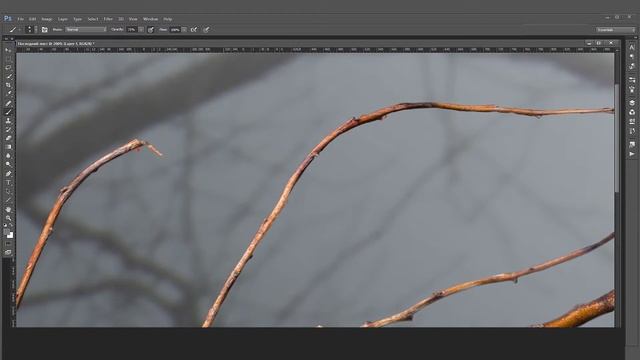Viewport: 640px width, 360px height.
Task: Open the Edit menu
Action: coord(32,19)
